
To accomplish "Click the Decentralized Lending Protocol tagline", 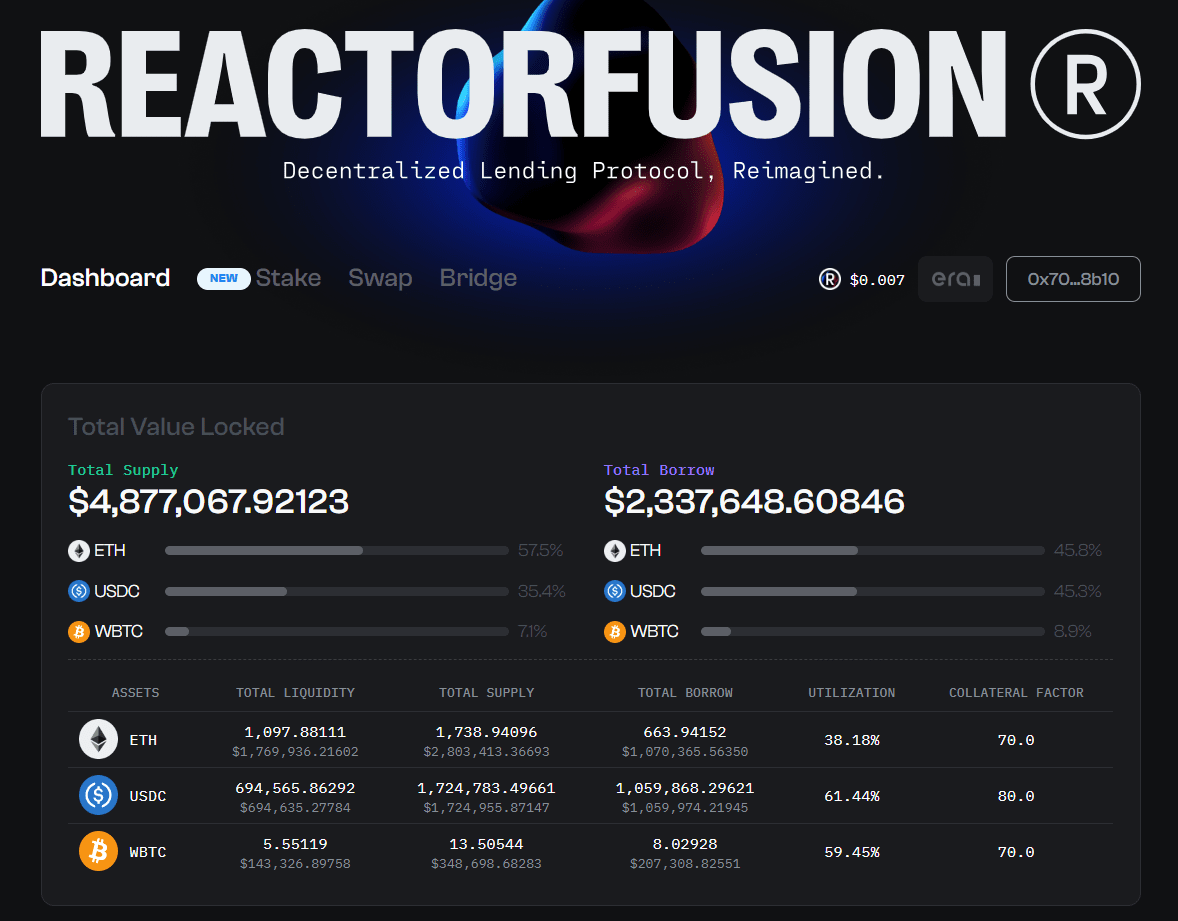I will (583, 171).
